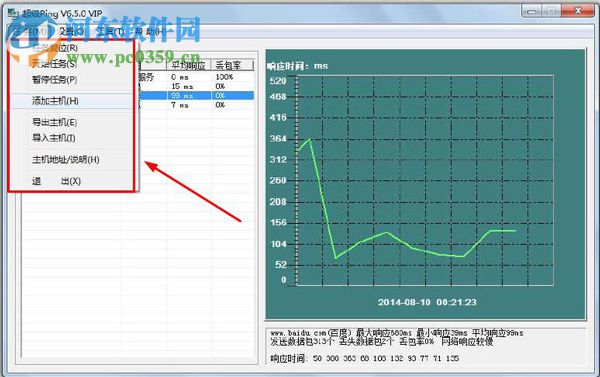The image size is (600, 377).
Task: Click the 发送数据包 packet statistics line
Action: (x=382, y=342)
